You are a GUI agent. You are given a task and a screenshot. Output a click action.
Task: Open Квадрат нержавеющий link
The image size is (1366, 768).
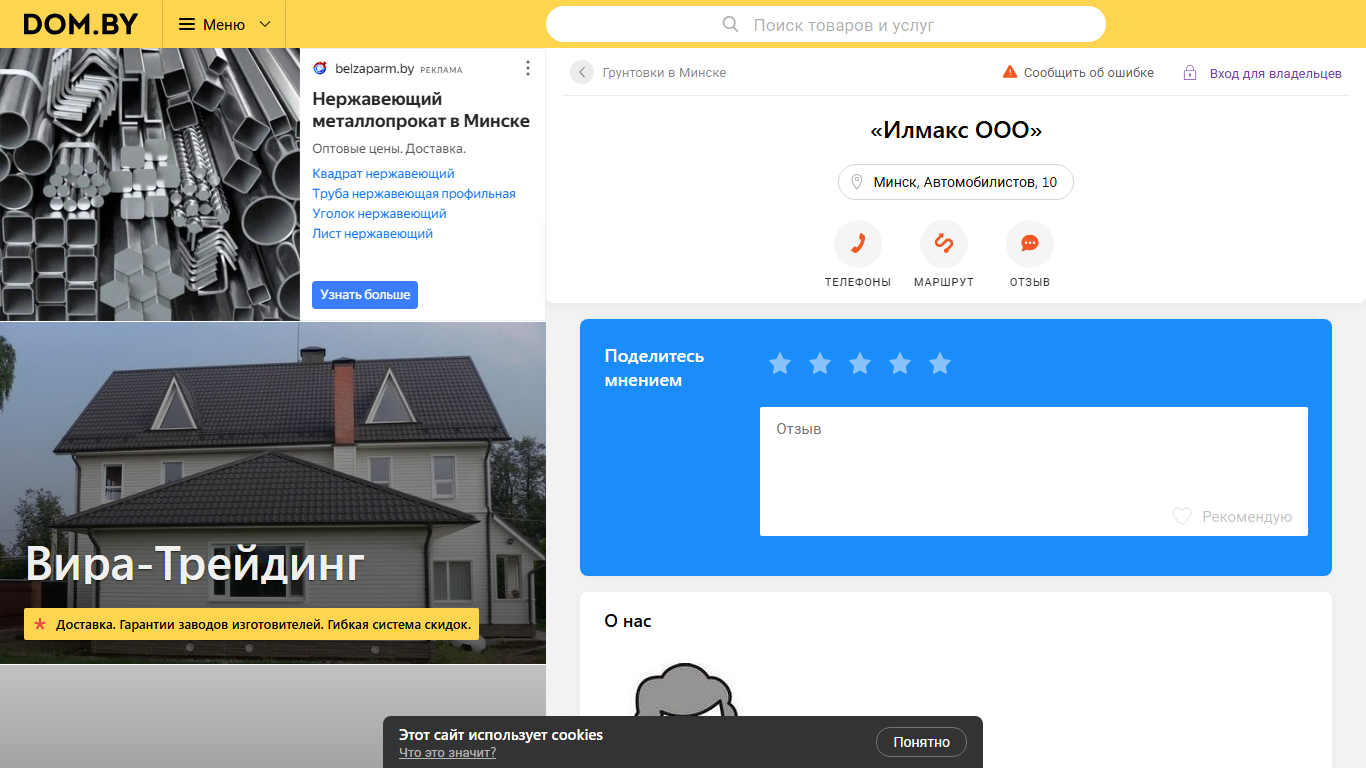pyautogui.click(x=383, y=174)
